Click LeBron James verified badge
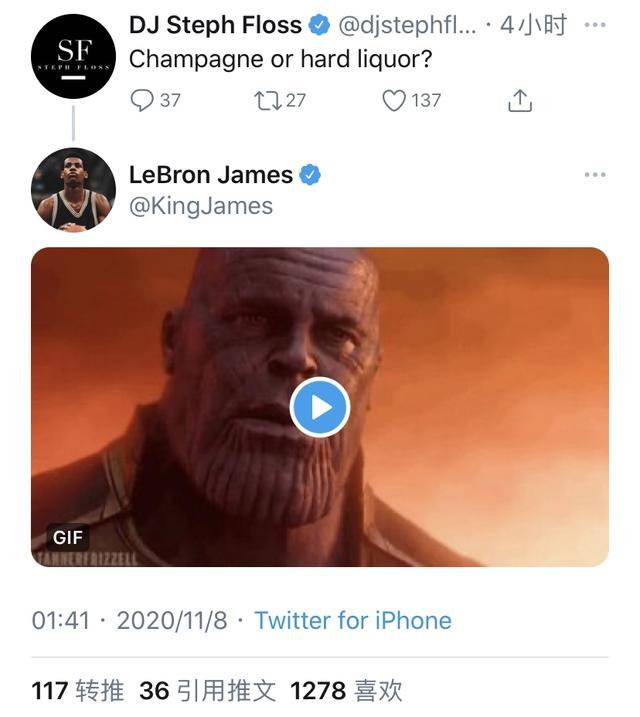Viewport: 640px width, 717px height. [311, 175]
